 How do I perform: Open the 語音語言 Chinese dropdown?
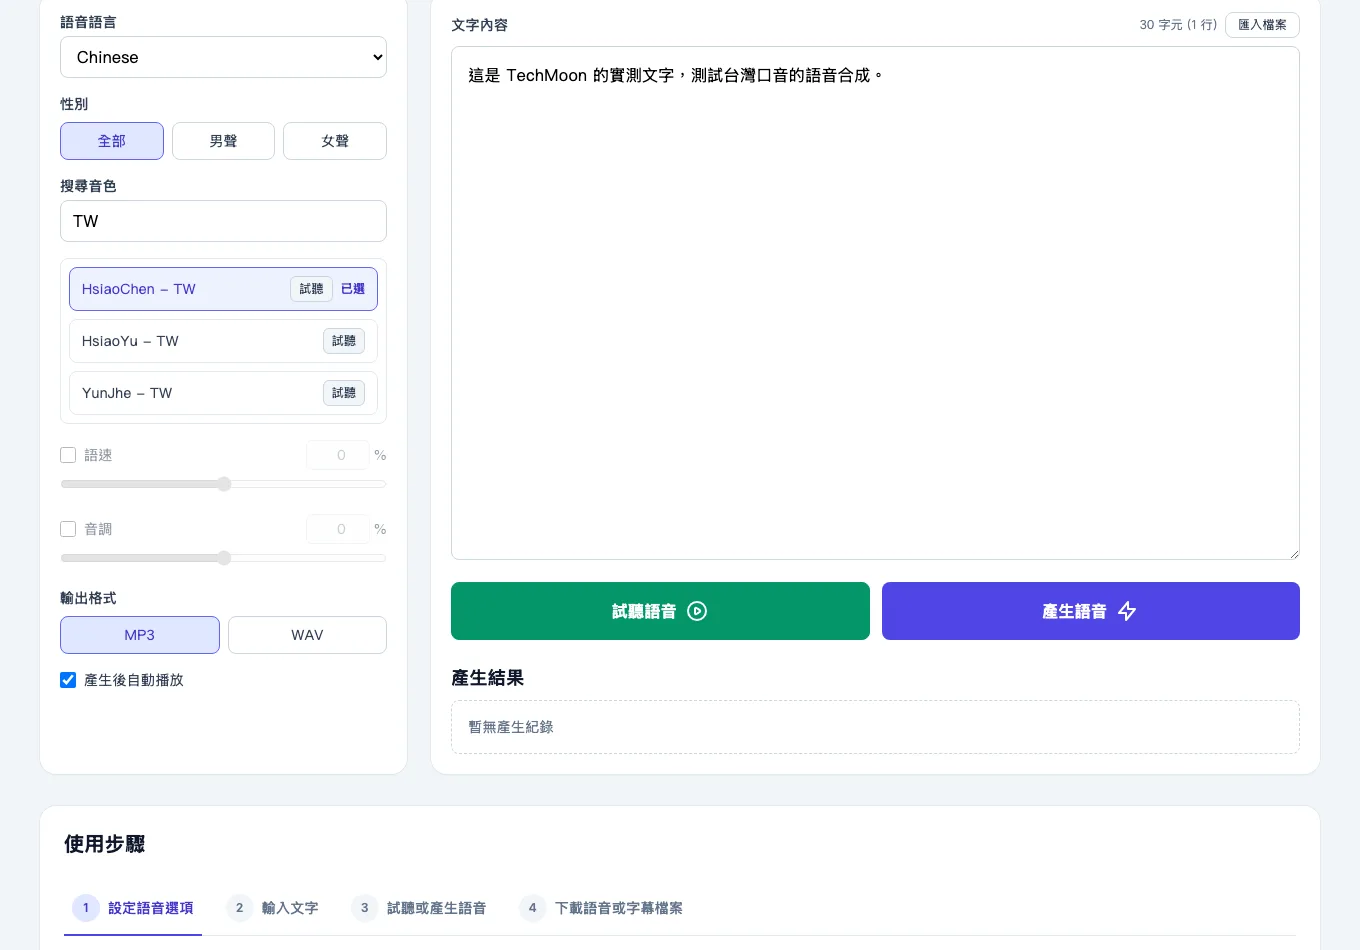pyautogui.click(x=223, y=57)
